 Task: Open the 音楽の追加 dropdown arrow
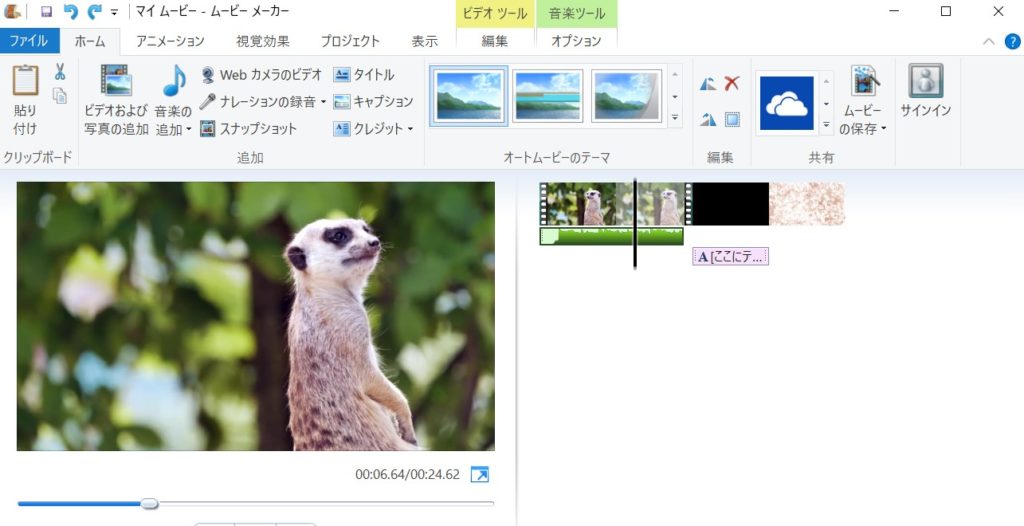click(x=189, y=129)
